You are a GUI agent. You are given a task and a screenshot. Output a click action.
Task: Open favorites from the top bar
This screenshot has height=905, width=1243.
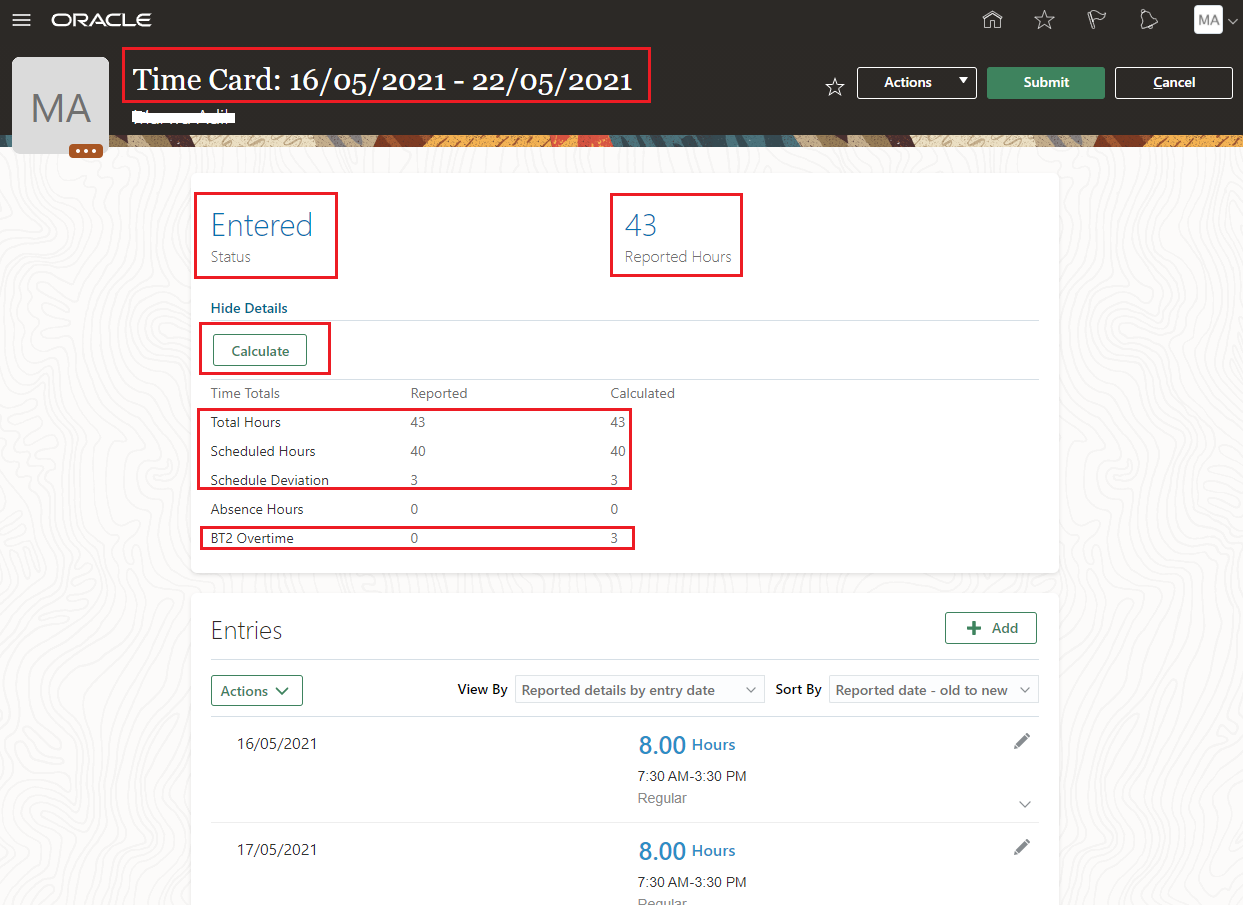(1044, 19)
